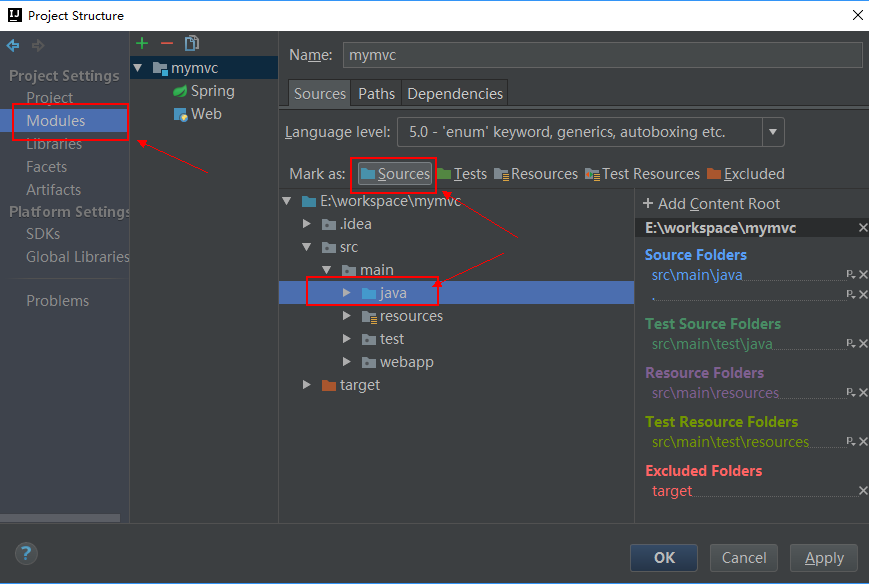Screen dimensions: 869x584
Task: Expand the target folder node
Action: tap(308, 385)
